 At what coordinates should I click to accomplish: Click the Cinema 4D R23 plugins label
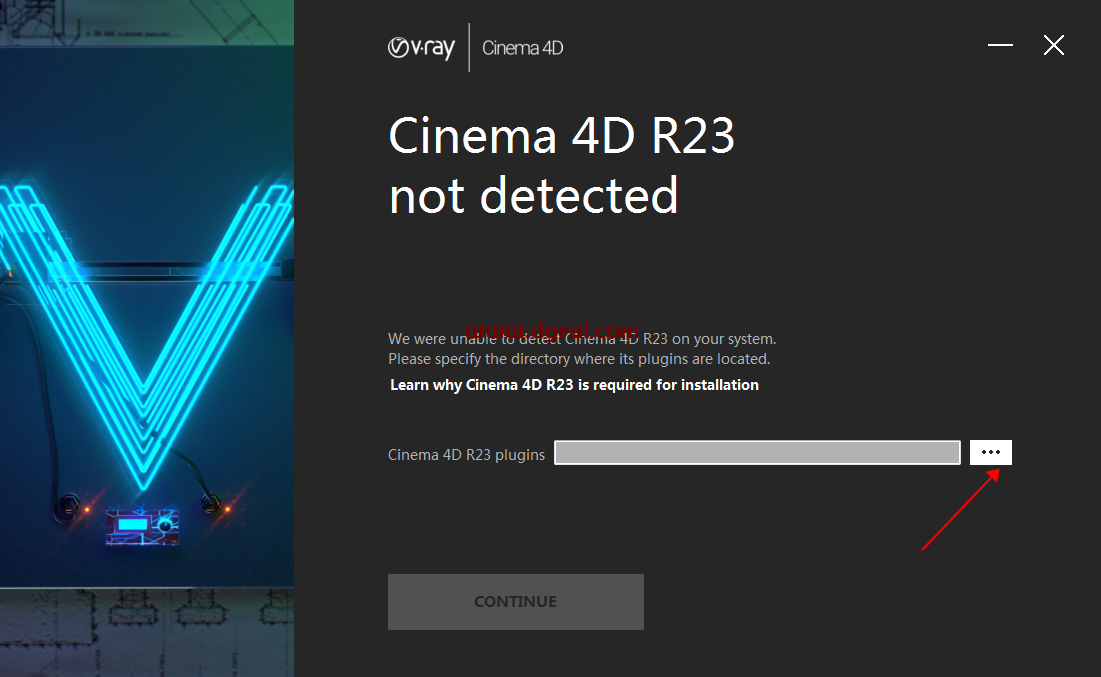466,454
